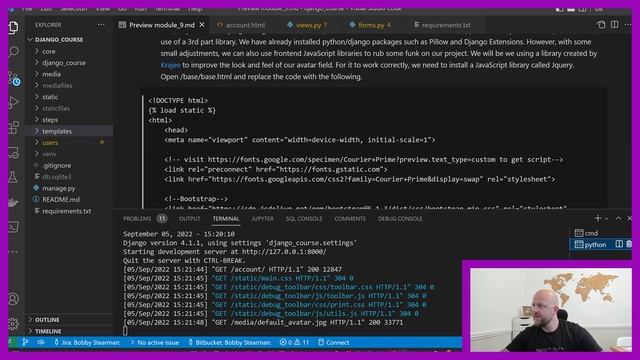Click the eye icon in the status bar
This screenshot has height=360, width=640.
point(41,342)
